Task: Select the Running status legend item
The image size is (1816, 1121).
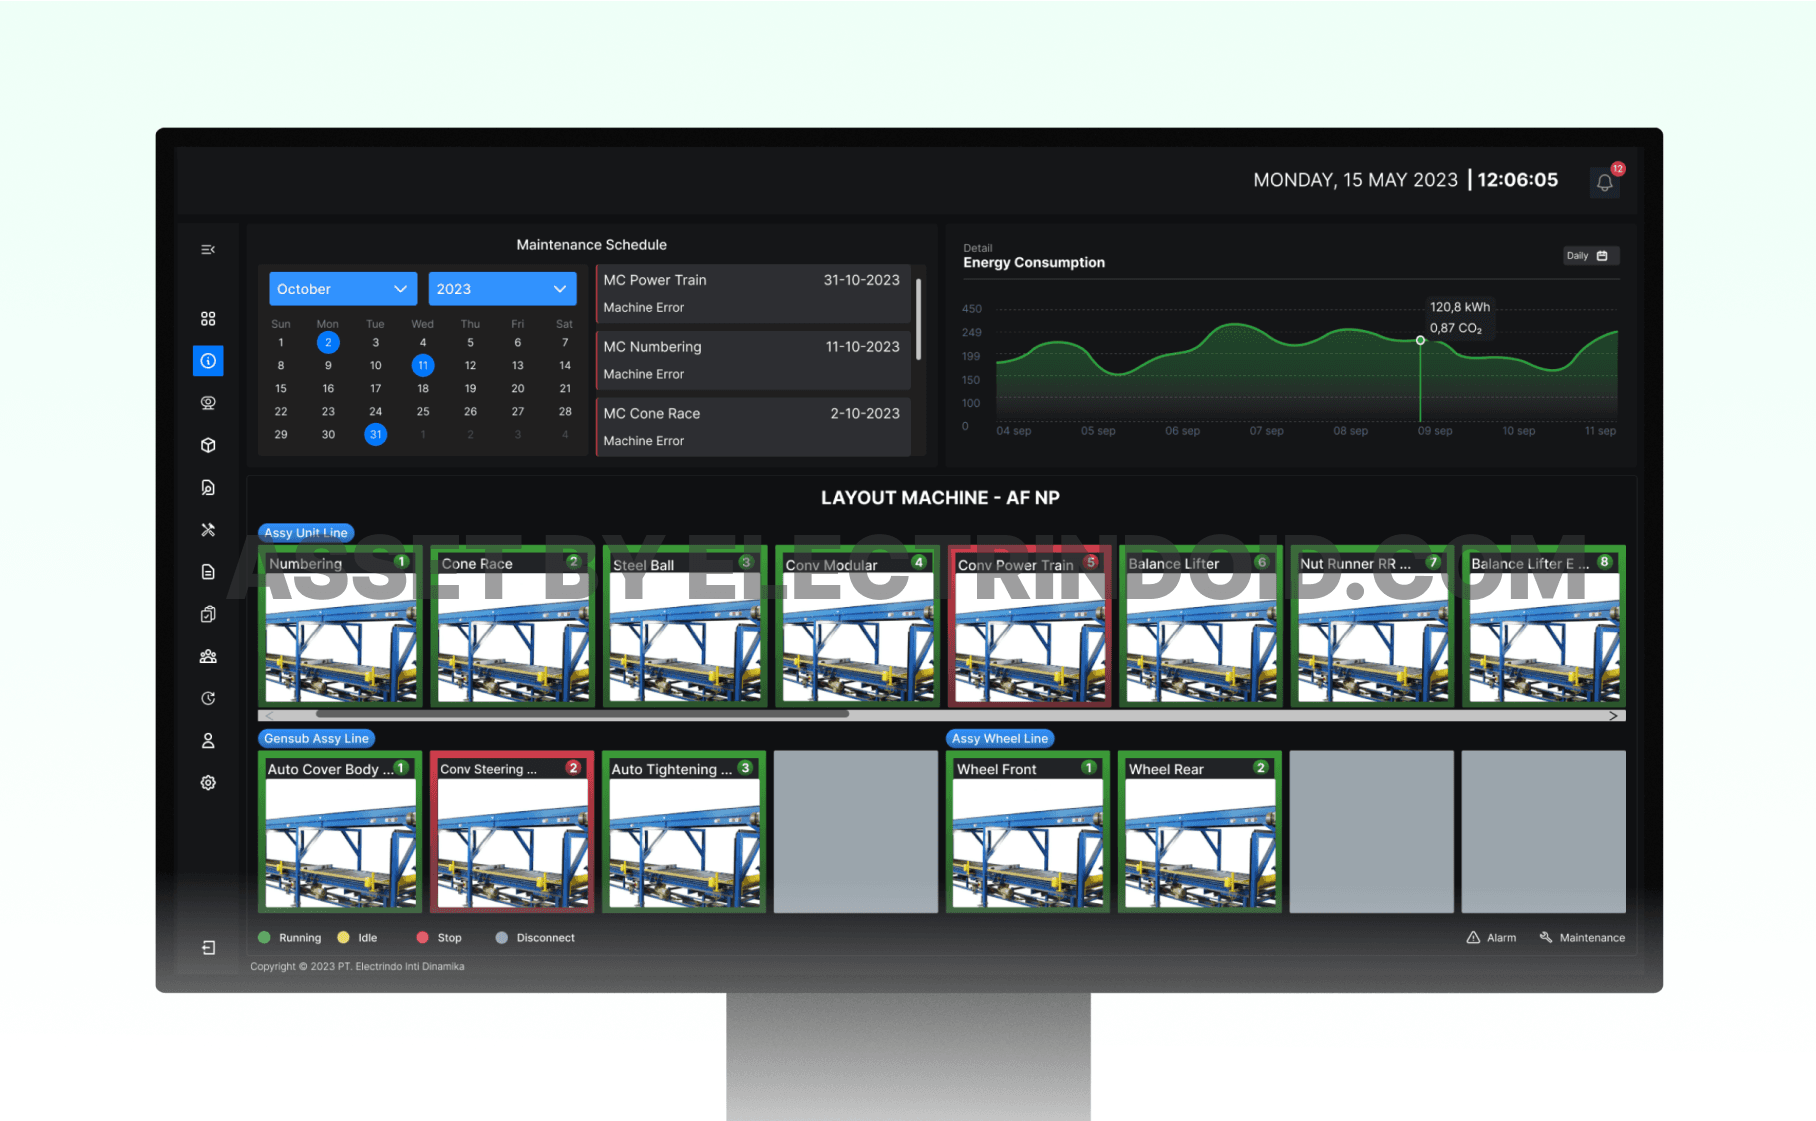Action: pos(290,937)
